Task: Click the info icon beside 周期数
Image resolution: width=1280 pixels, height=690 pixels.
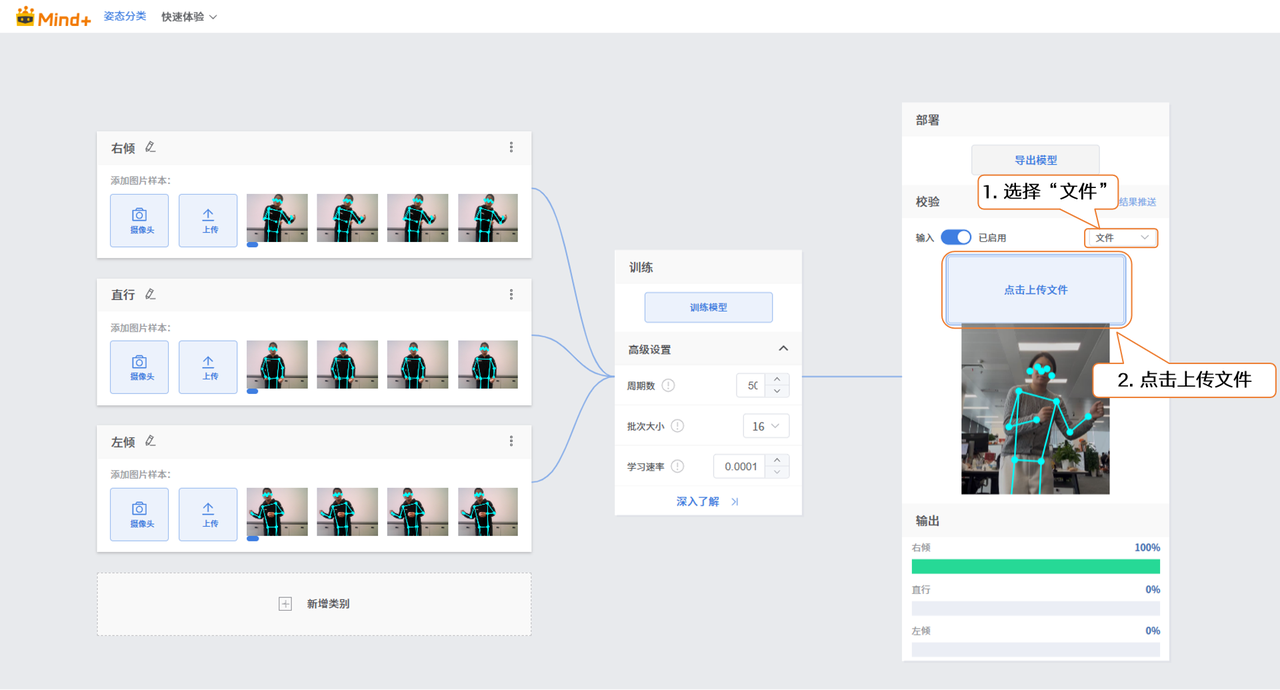Action: pyautogui.click(x=668, y=386)
